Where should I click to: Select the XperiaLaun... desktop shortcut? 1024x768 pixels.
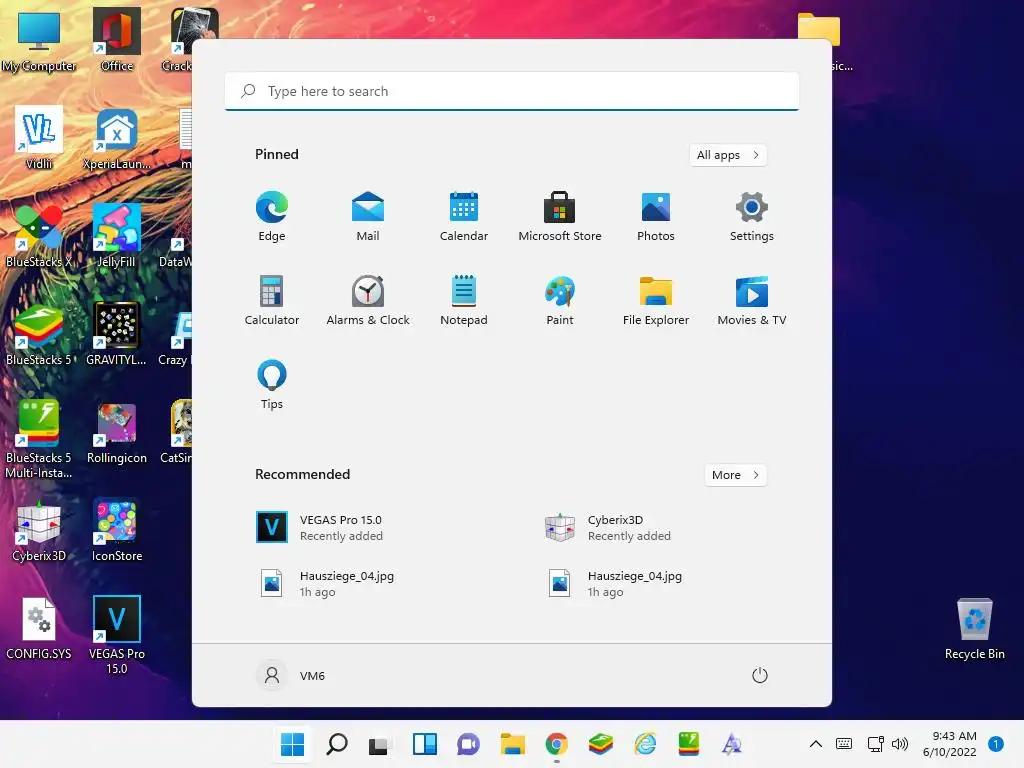pos(117,138)
